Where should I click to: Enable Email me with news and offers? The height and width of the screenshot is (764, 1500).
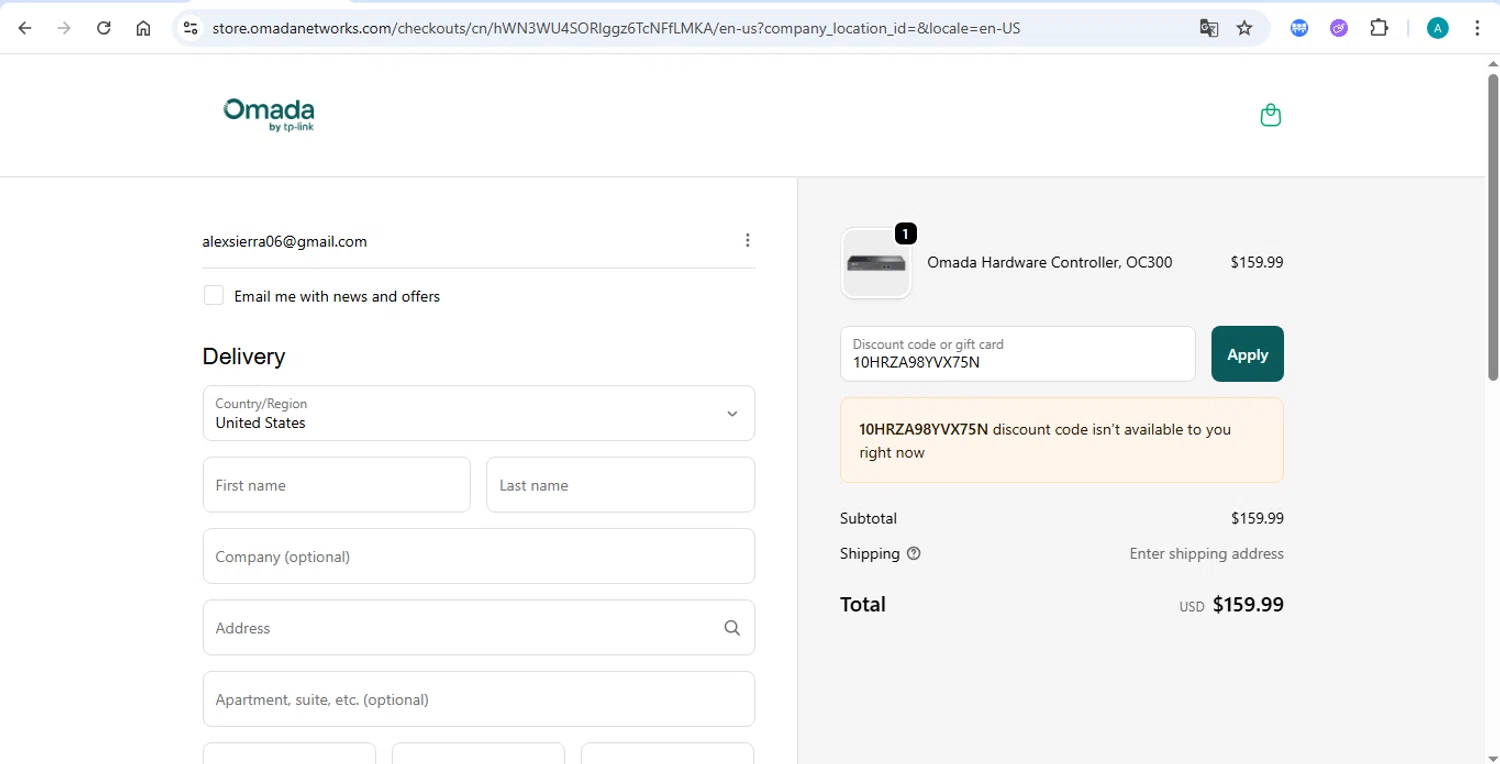click(x=213, y=295)
